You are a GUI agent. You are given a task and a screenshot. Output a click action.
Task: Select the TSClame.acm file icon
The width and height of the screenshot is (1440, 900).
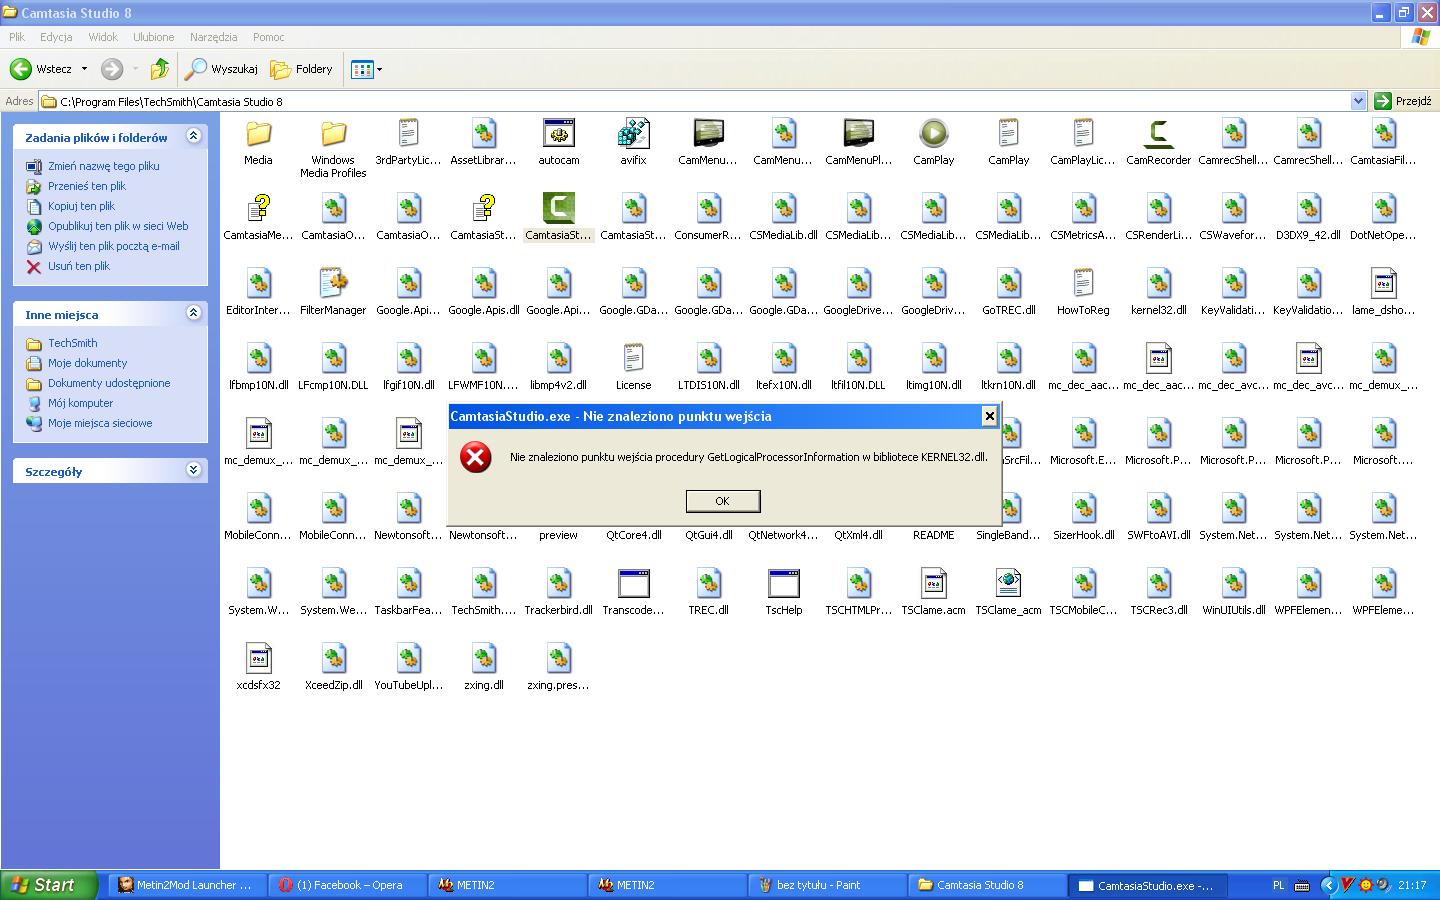click(x=933, y=583)
